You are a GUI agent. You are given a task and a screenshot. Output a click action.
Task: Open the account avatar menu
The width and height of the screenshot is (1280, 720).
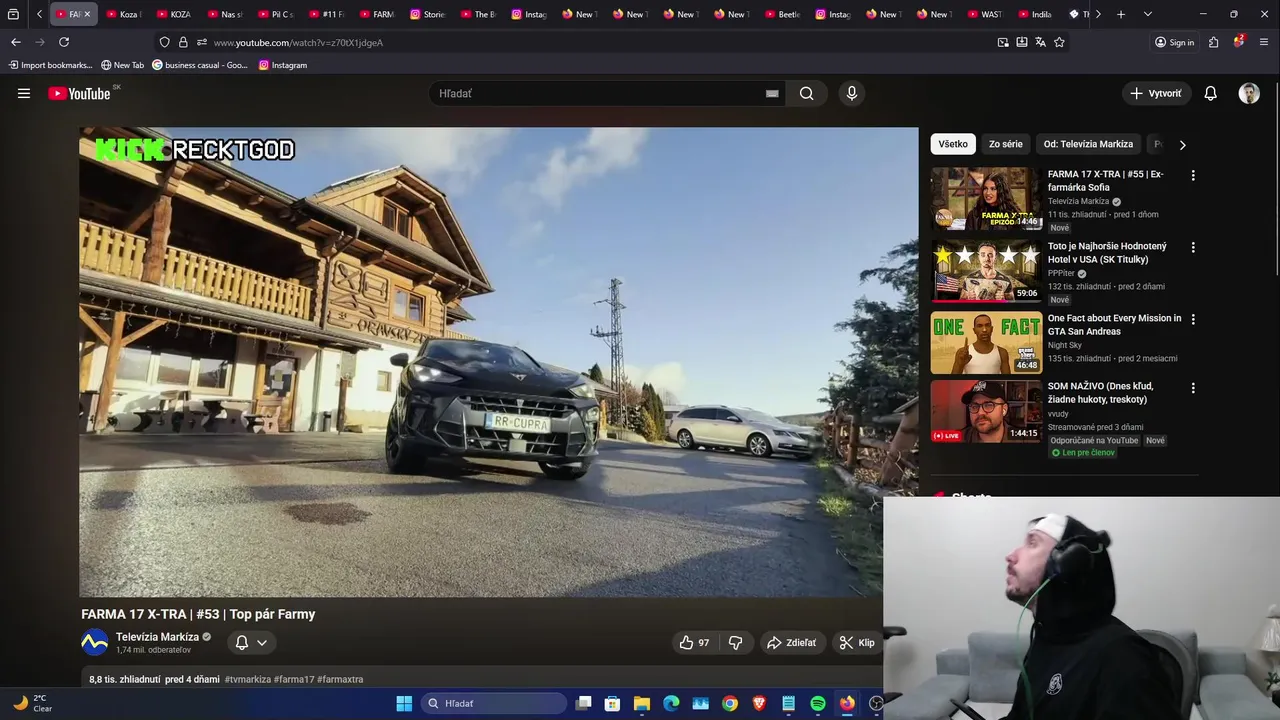point(1249,93)
